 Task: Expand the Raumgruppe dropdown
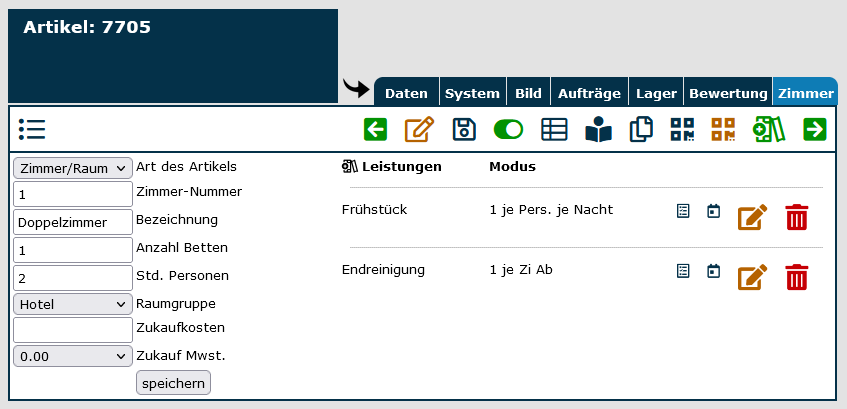(x=73, y=304)
